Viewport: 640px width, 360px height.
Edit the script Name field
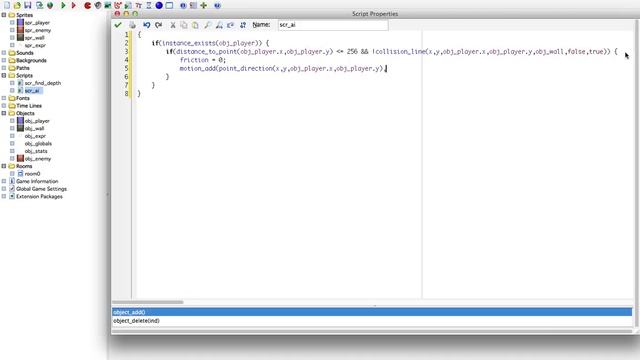point(333,25)
